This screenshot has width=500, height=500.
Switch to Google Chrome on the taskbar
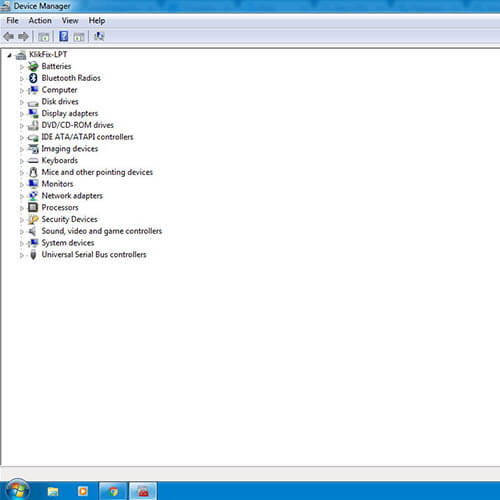click(x=113, y=491)
